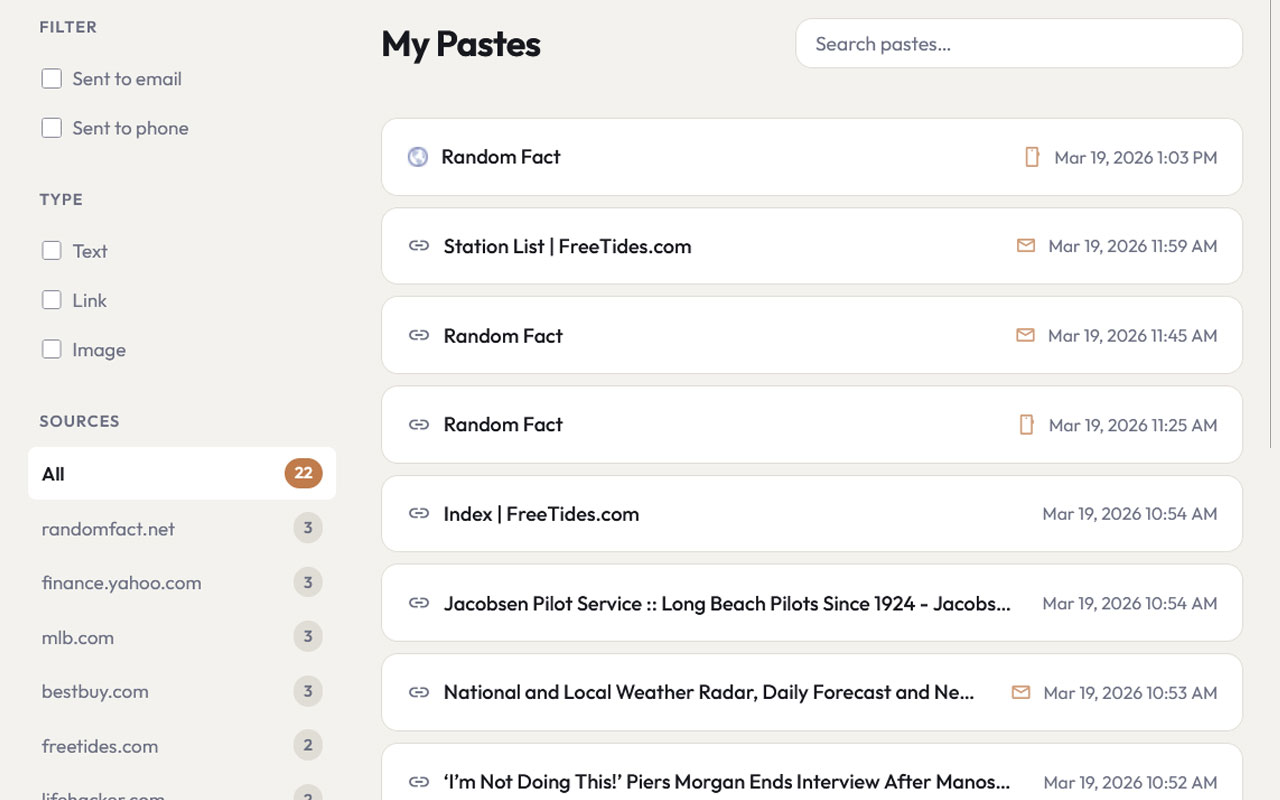Image resolution: width=1280 pixels, height=800 pixels.
Task: Tick the Link type checkbox
Action: [52, 300]
